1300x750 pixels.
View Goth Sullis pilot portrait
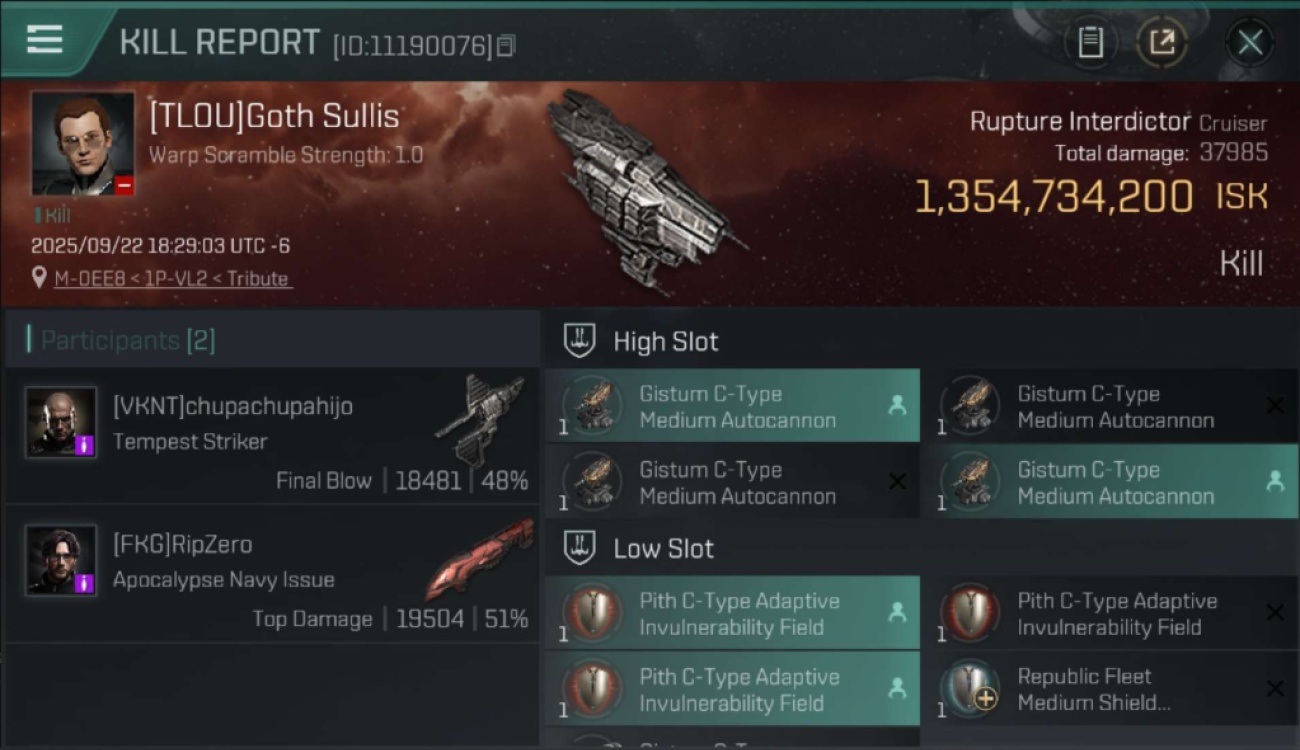coord(82,143)
